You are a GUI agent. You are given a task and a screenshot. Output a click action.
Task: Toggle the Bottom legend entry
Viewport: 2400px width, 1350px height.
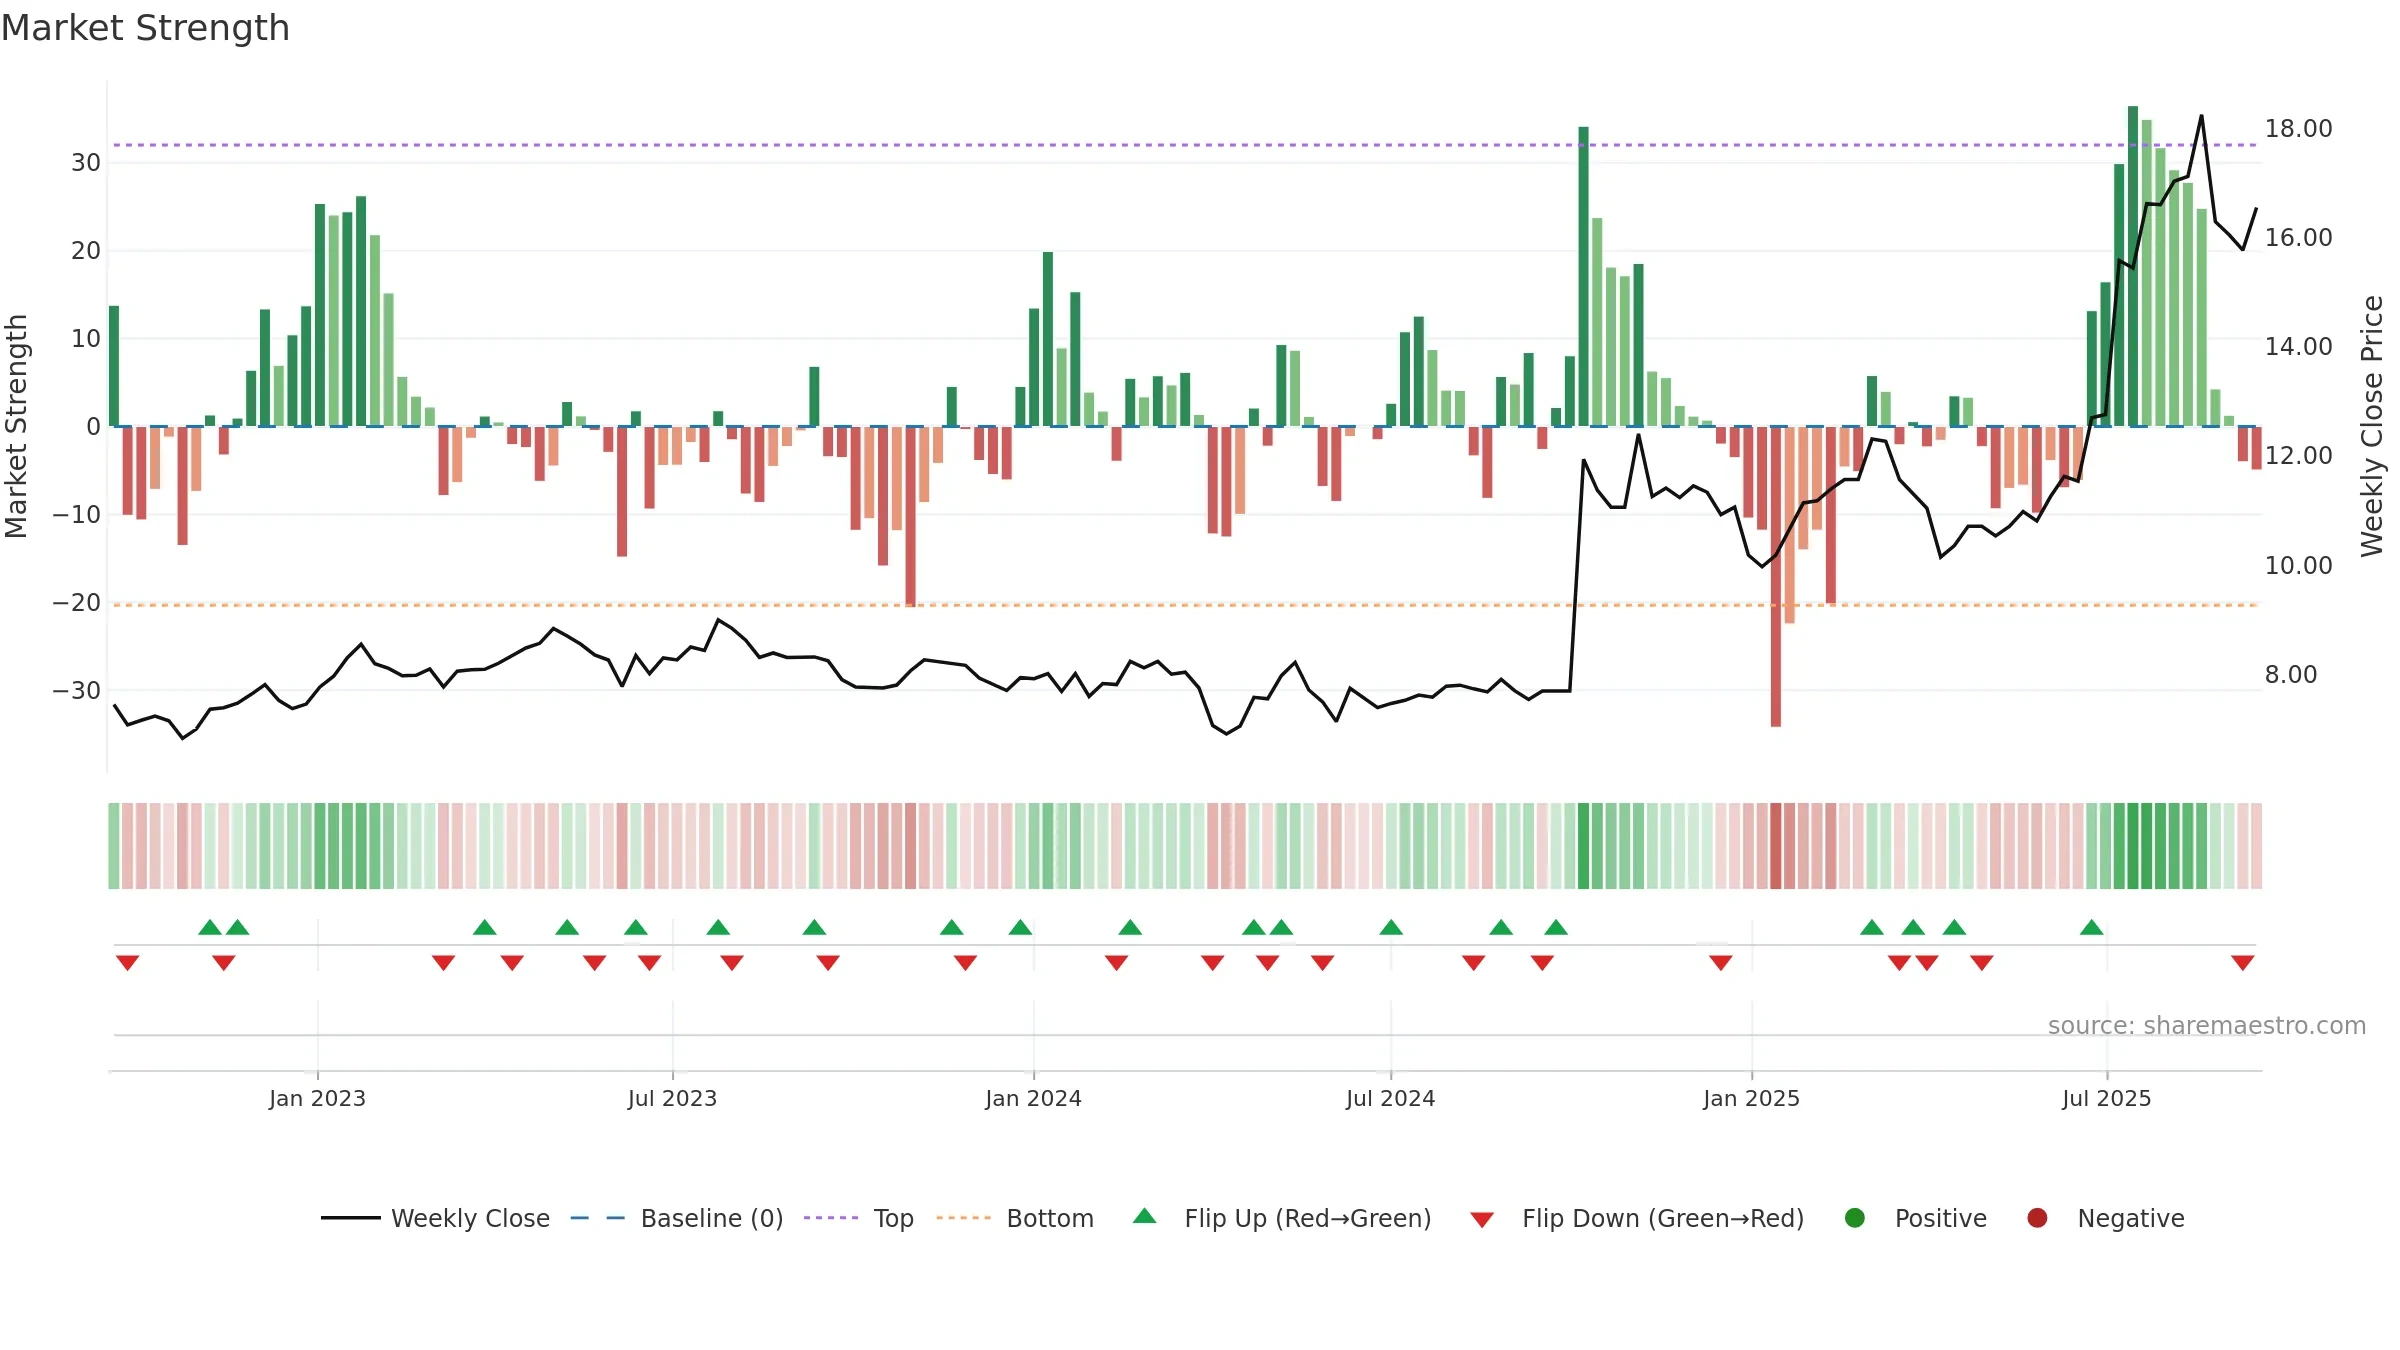pos(1015,1218)
